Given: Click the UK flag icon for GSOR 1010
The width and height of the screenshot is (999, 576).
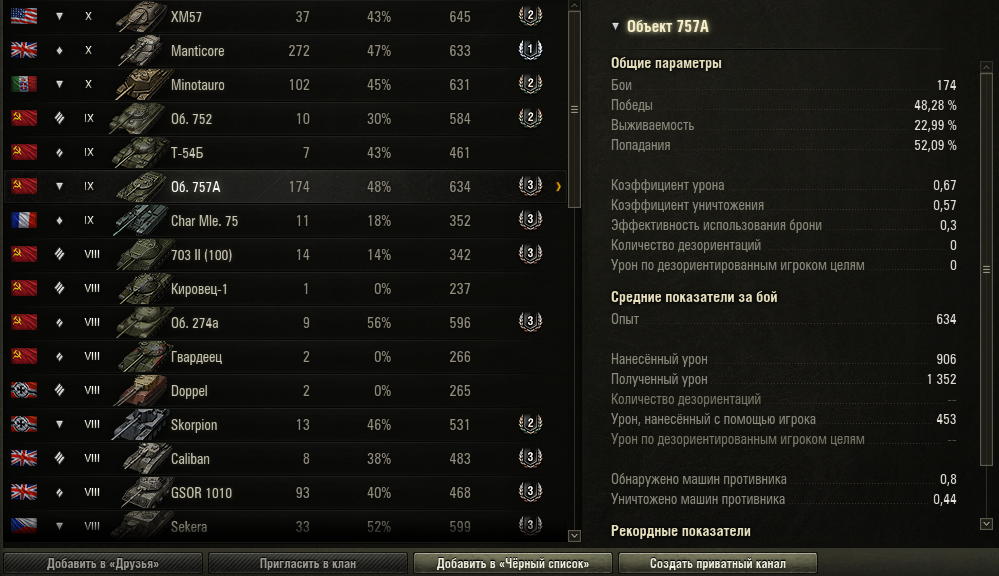Looking at the screenshot, I should click(x=24, y=492).
